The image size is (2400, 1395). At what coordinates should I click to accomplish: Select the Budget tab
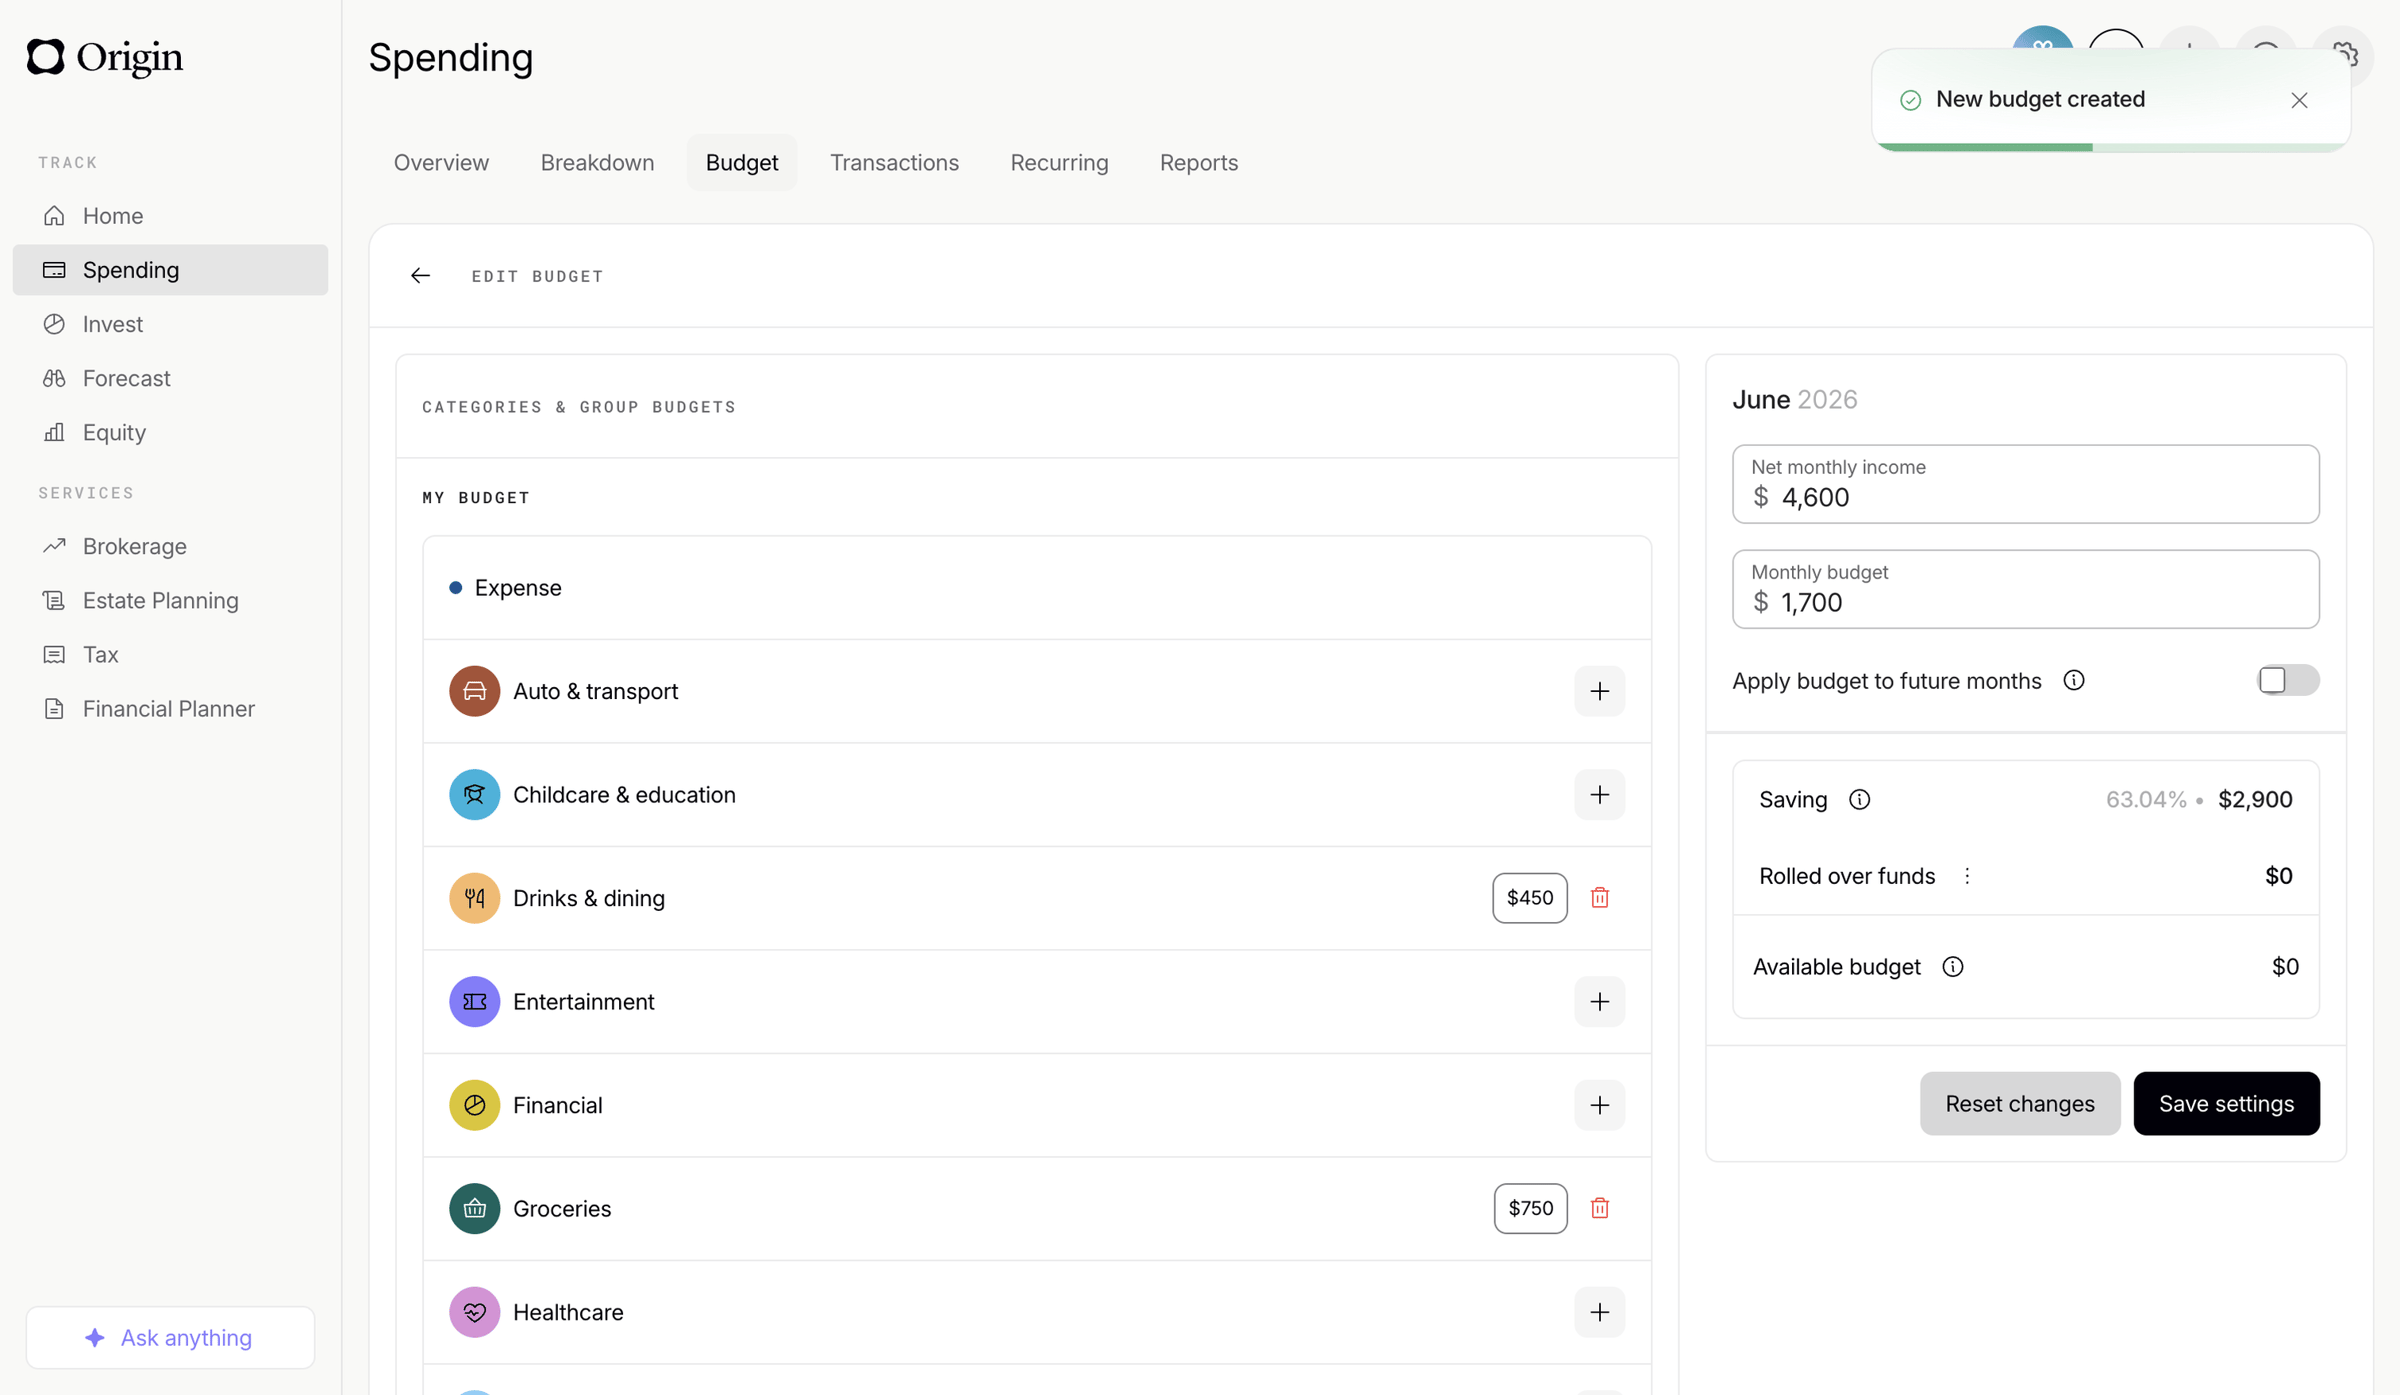pos(741,162)
